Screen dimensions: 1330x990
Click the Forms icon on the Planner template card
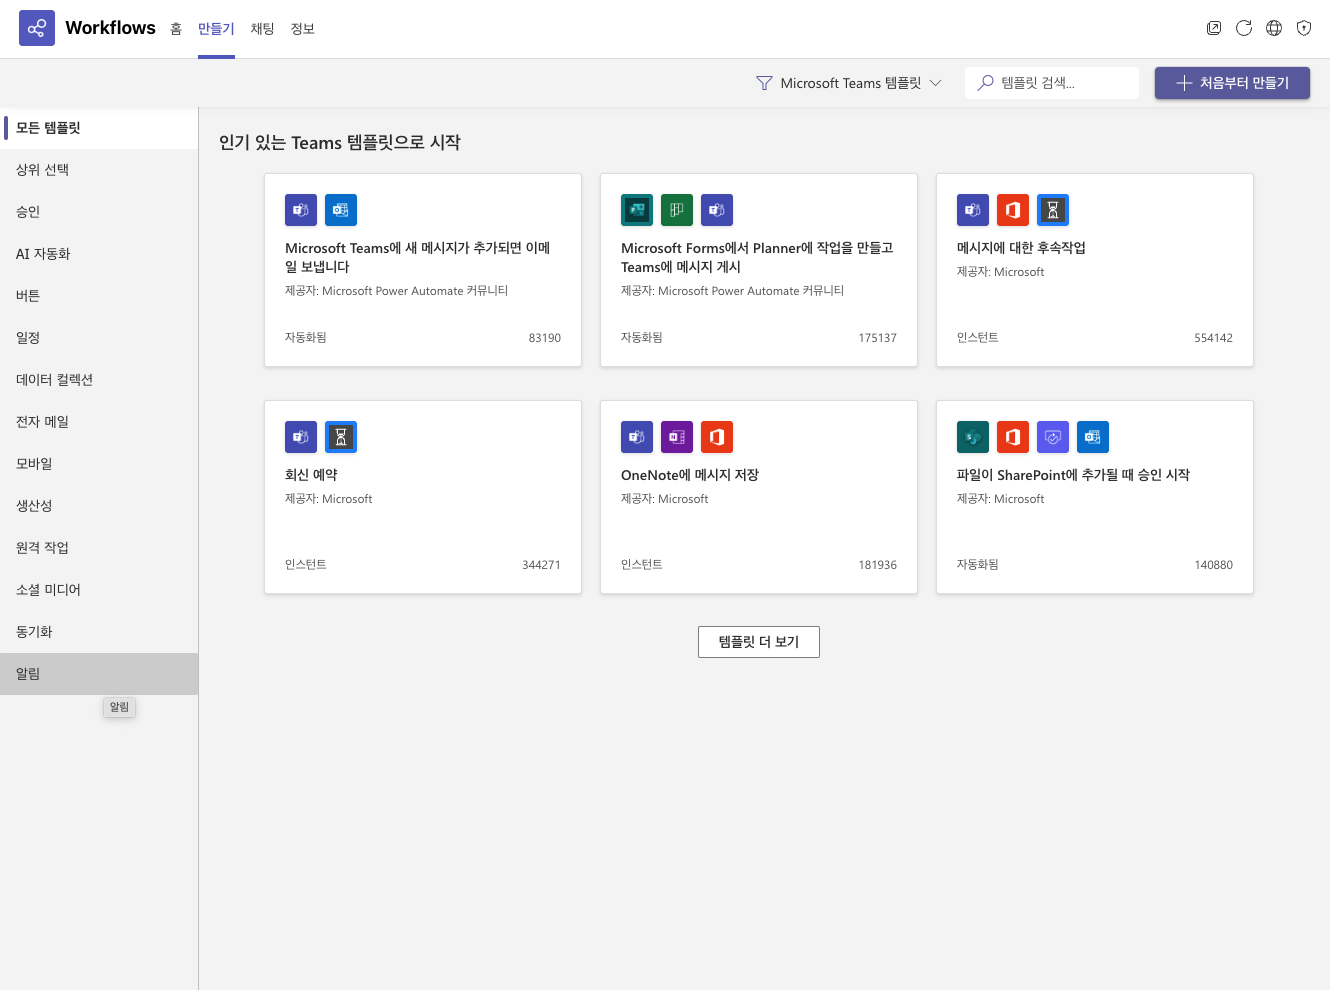click(x=637, y=210)
